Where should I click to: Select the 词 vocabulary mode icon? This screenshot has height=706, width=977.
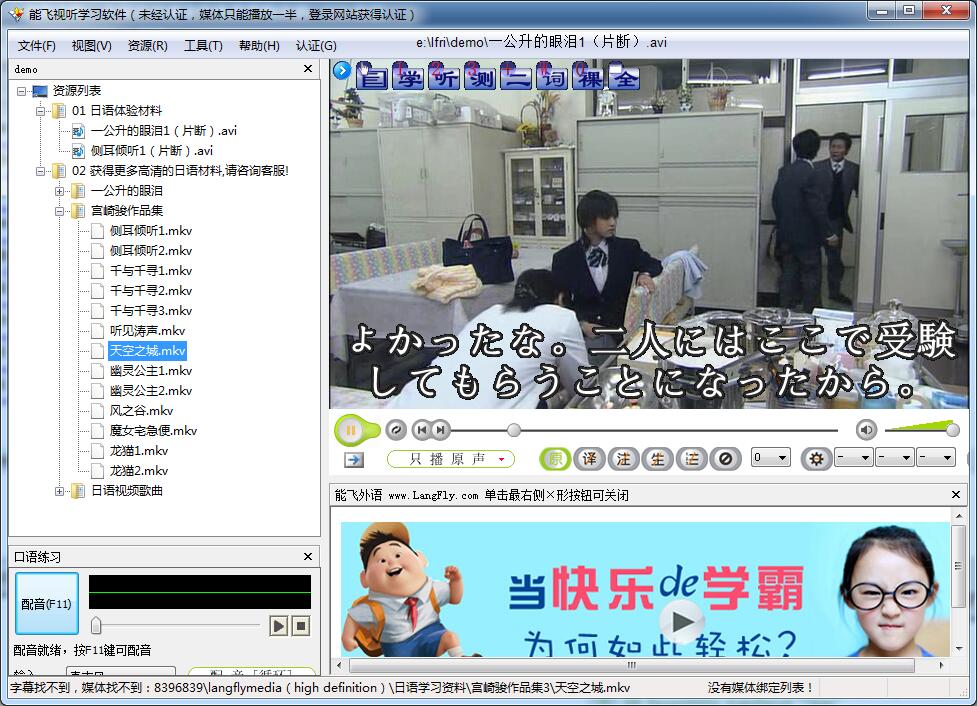point(553,74)
